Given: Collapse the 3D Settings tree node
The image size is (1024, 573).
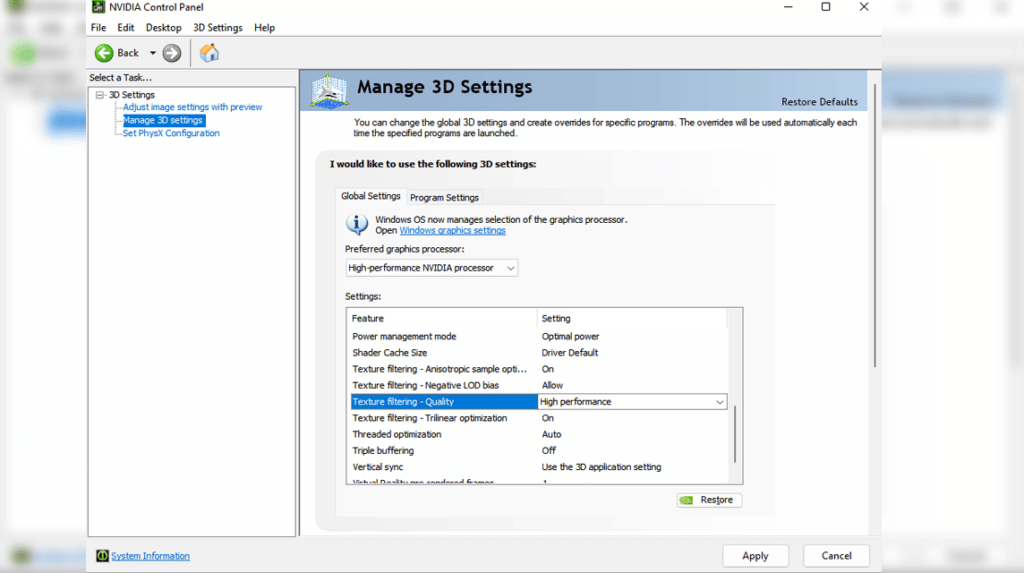Looking at the screenshot, I should coord(100,95).
